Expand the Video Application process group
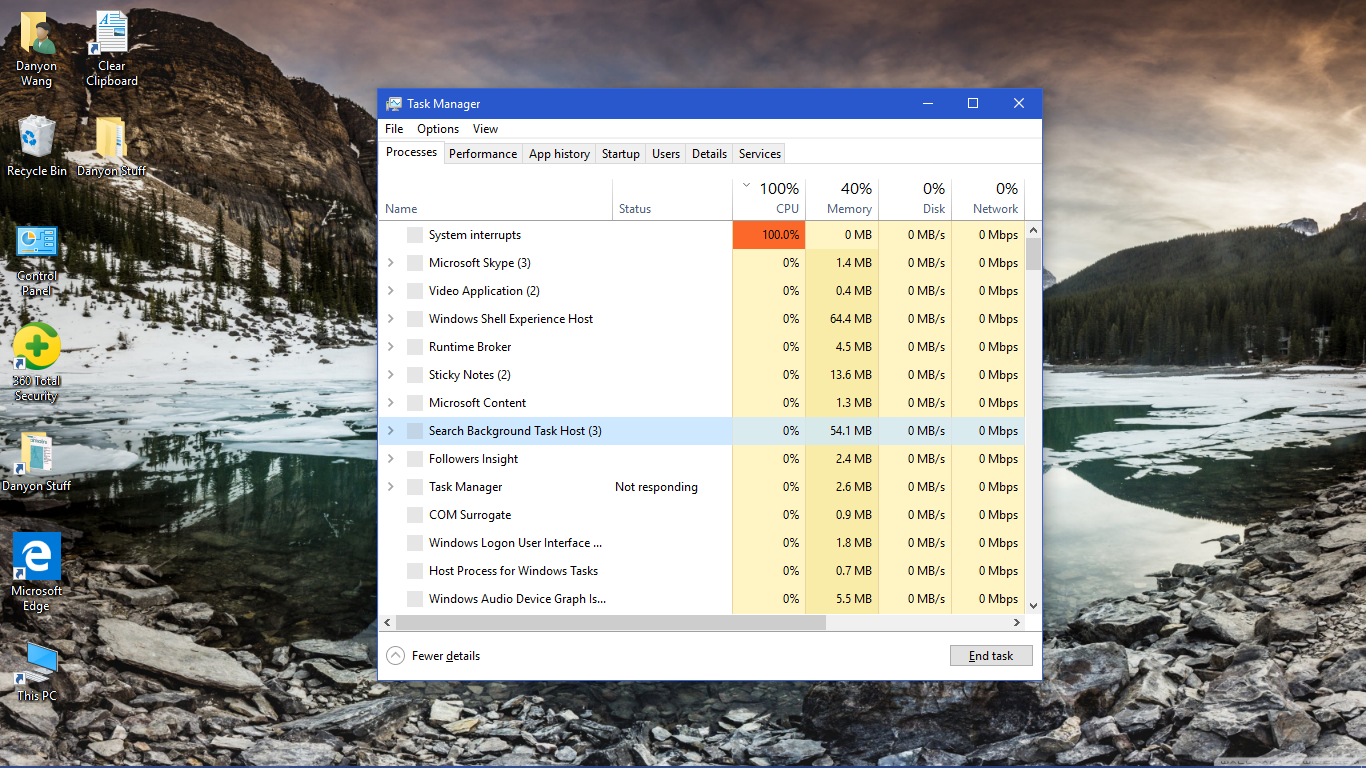Viewport: 1366px width, 768px height. [x=391, y=291]
